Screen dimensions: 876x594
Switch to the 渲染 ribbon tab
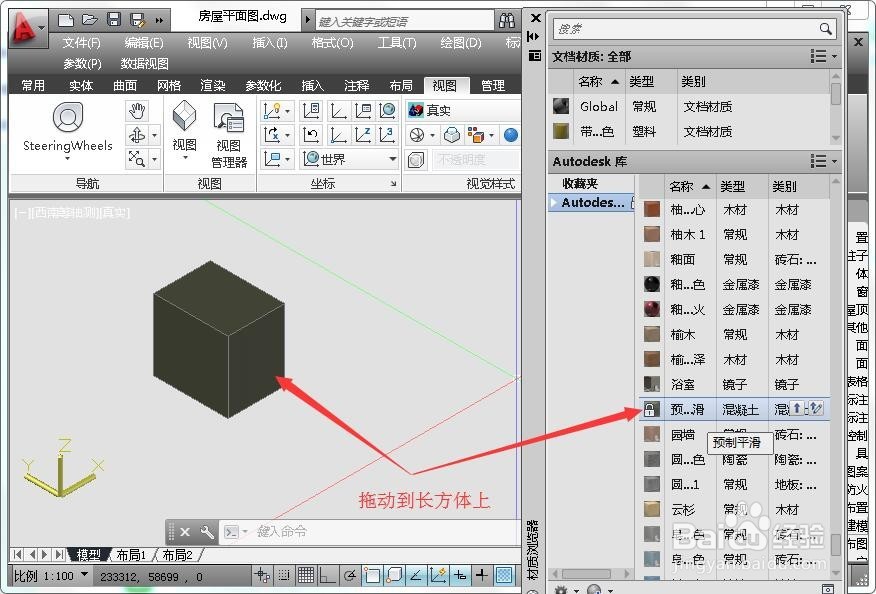211,85
